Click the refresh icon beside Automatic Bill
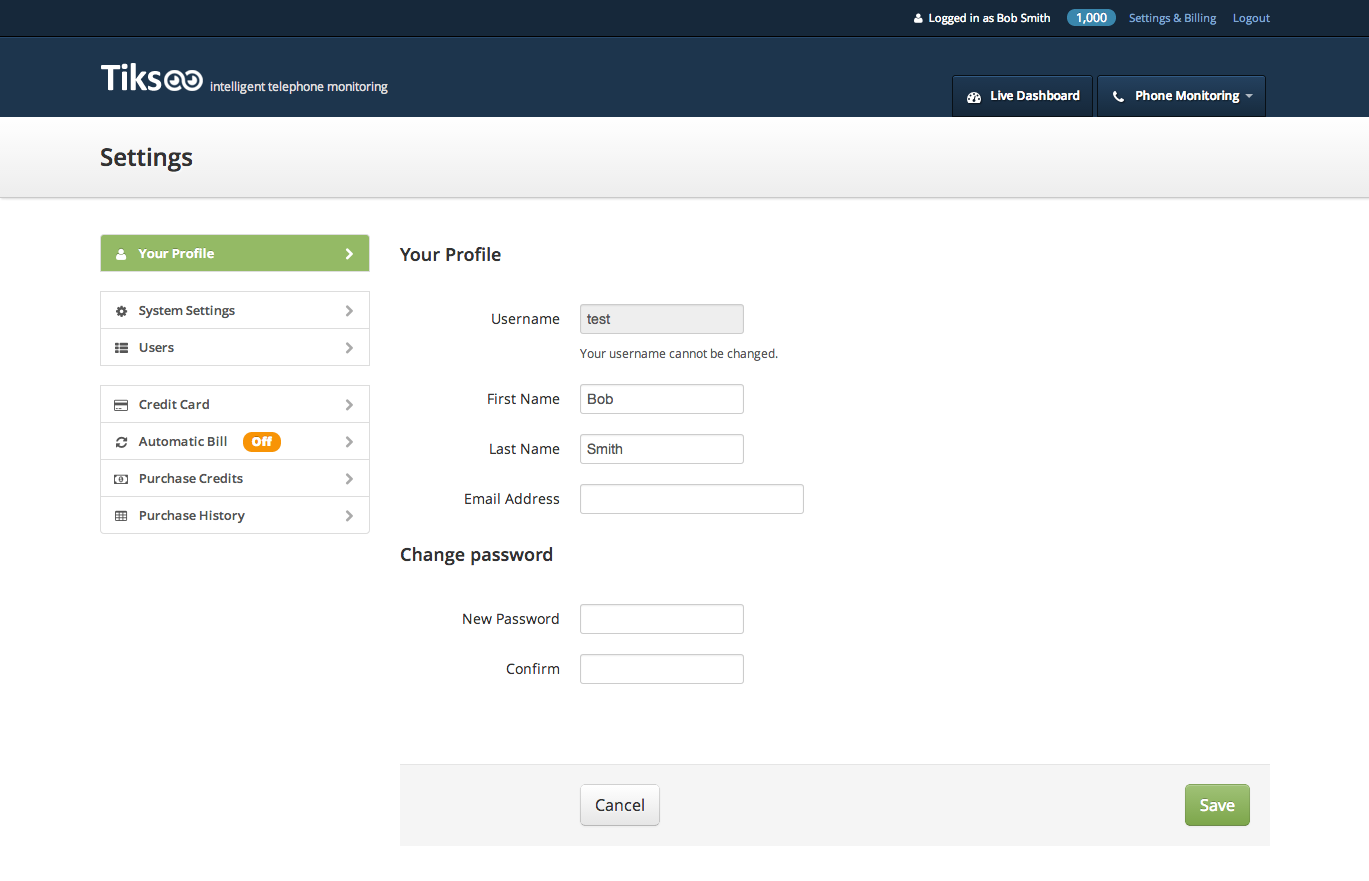1369x881 pixels. (x=121, y=442)
